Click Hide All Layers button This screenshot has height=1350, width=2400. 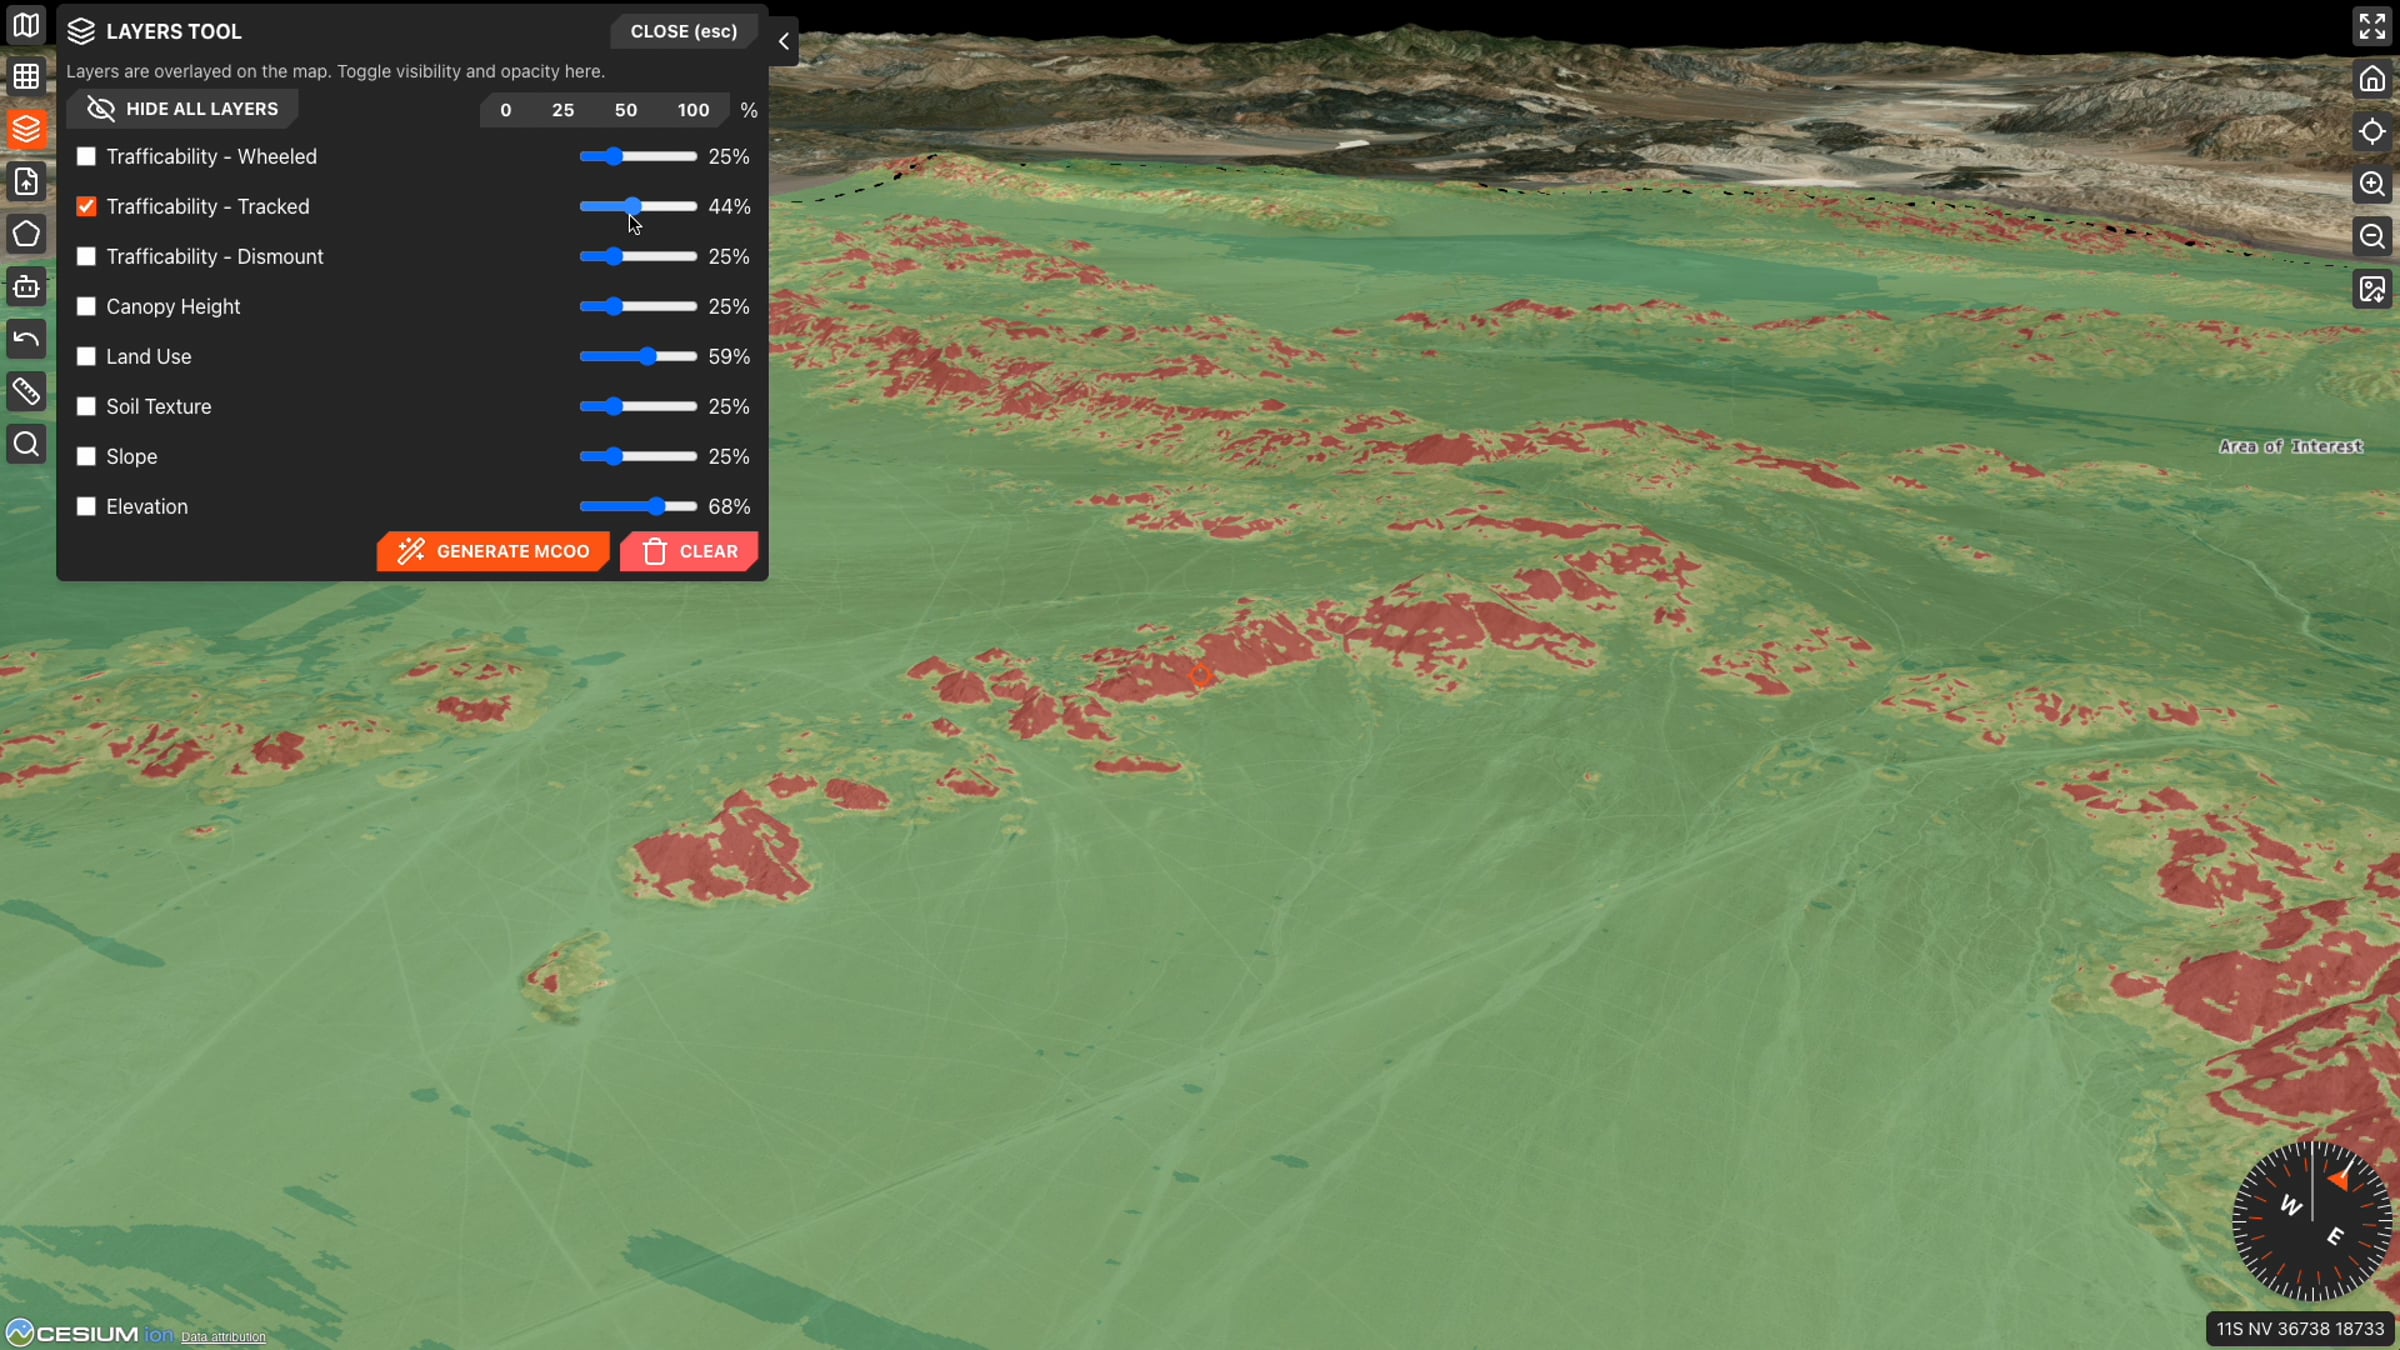coord(182,109)
